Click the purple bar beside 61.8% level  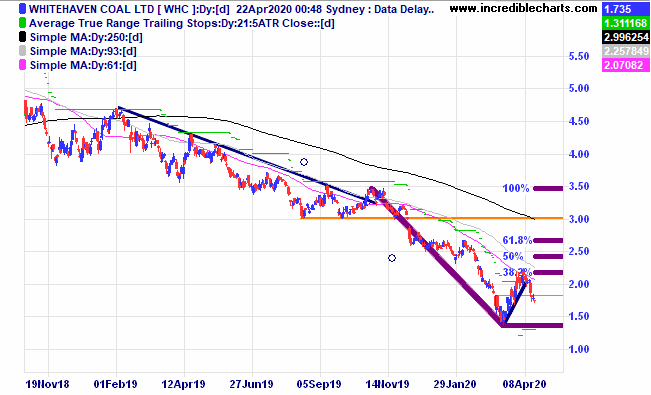548,240
